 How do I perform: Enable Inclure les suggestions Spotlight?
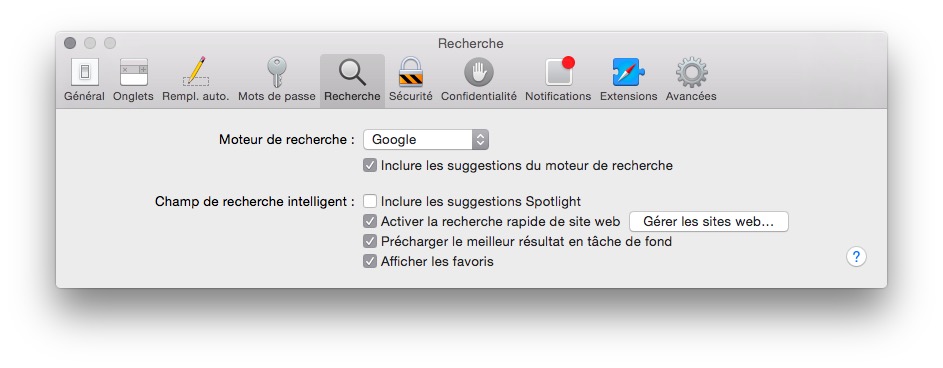(370, 201)
